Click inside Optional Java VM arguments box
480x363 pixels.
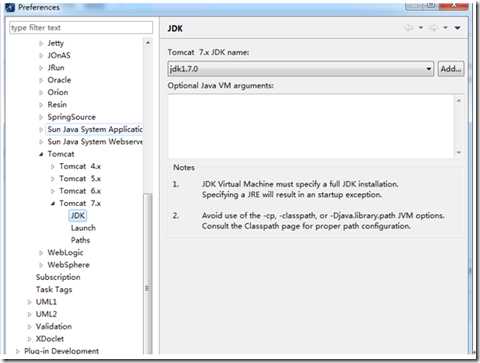[311, 126]
